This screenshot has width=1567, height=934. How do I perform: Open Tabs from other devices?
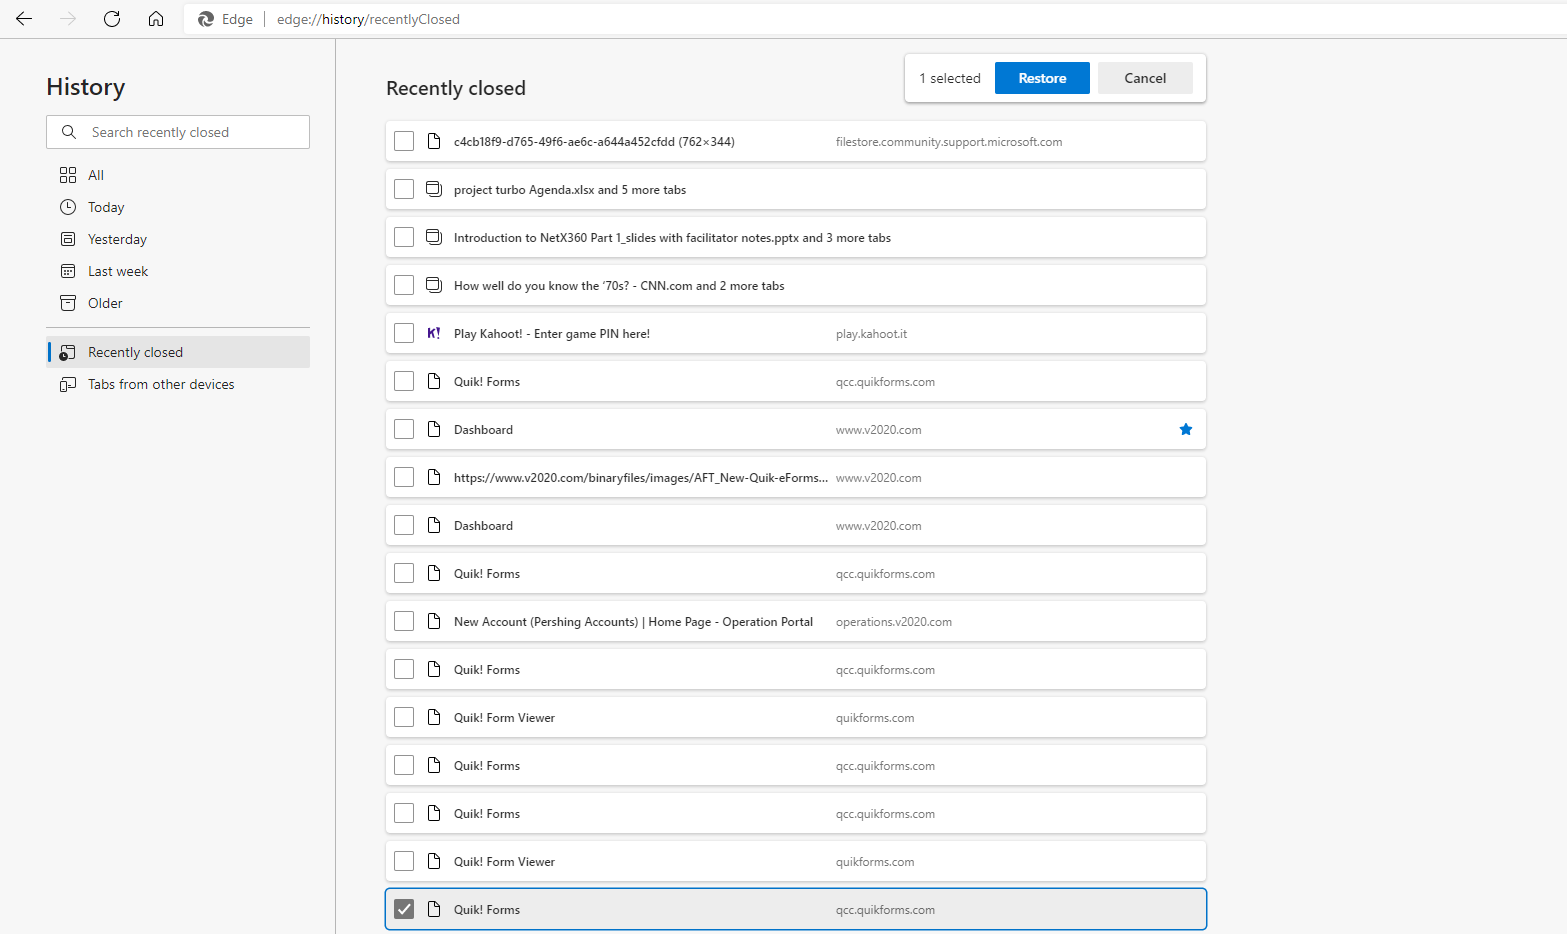point(161,384)
